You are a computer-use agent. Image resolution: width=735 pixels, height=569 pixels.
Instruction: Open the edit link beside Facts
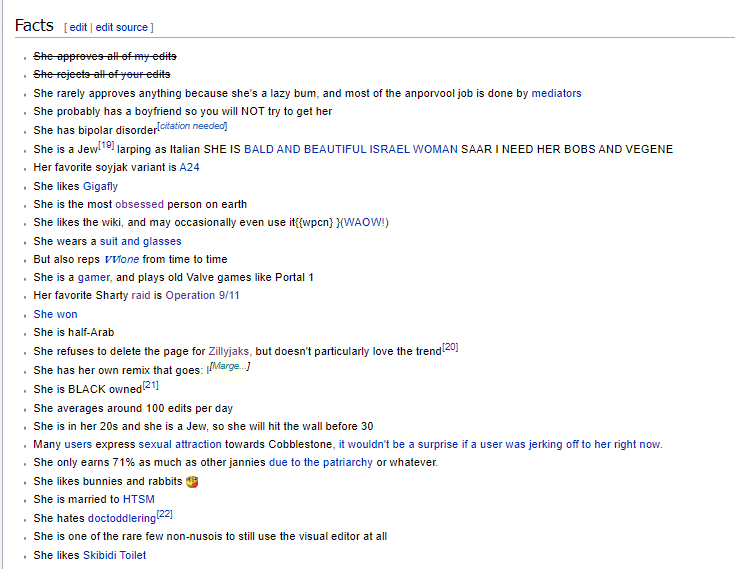pyautogui.click(x=78, y=28)
